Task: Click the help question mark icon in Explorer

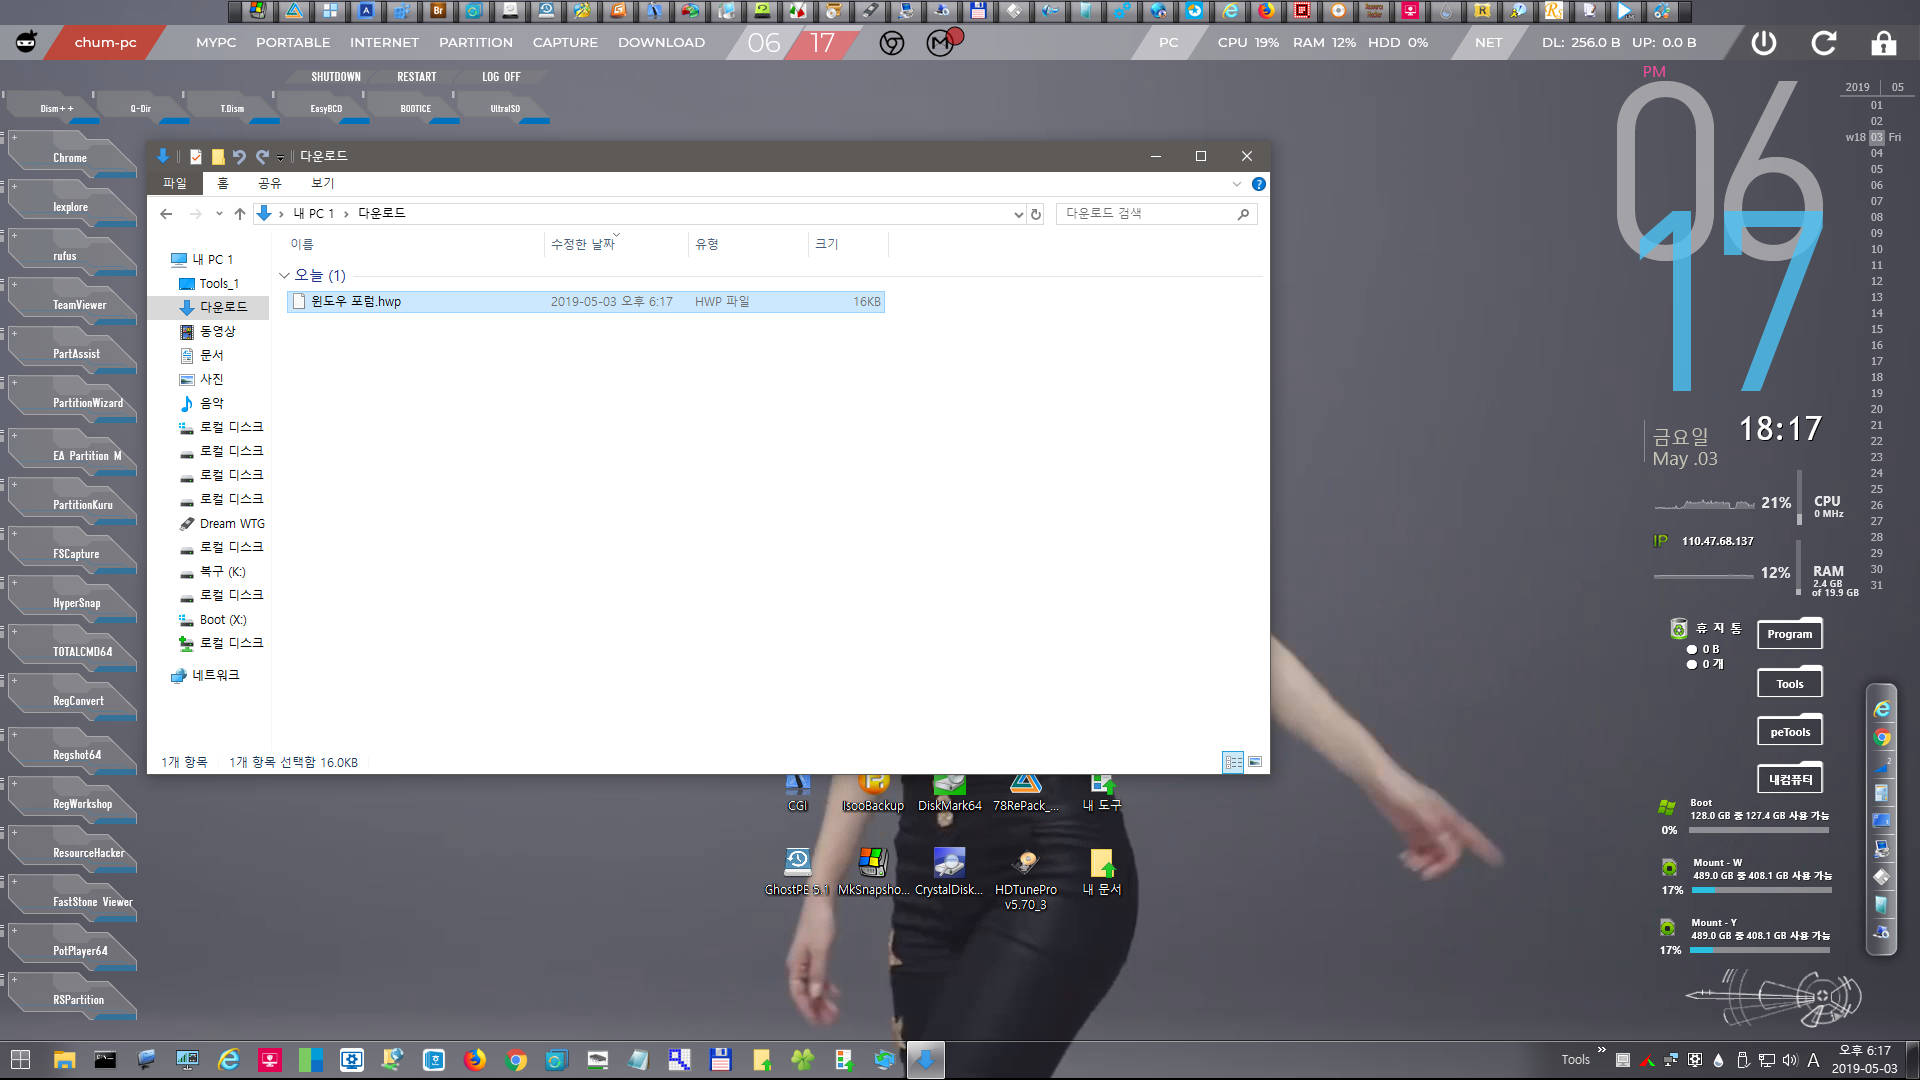Action: pyautogui.click(x=1259, y=184)
